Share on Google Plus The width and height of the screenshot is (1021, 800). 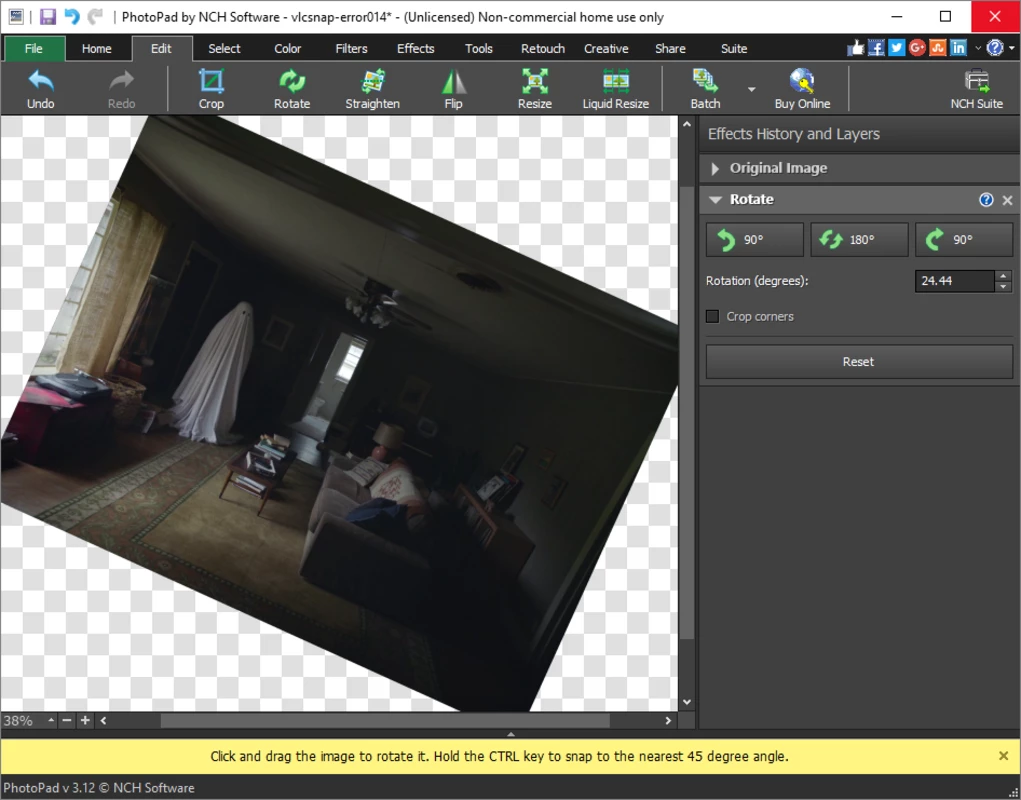[917, 48]
